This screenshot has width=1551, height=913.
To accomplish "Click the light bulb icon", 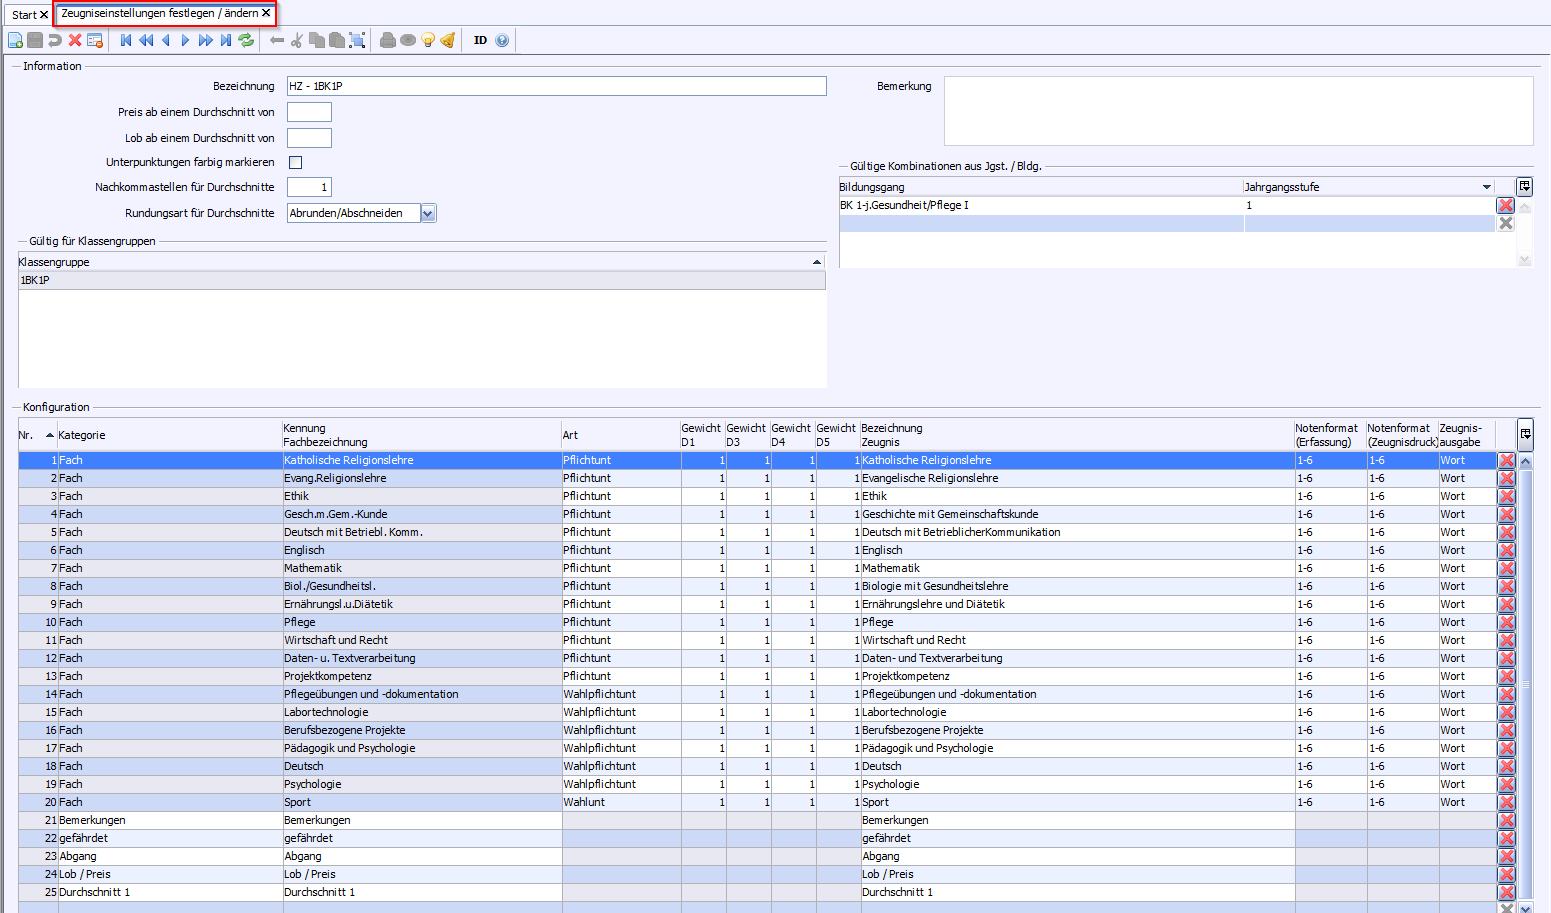I will coord(428,40).
